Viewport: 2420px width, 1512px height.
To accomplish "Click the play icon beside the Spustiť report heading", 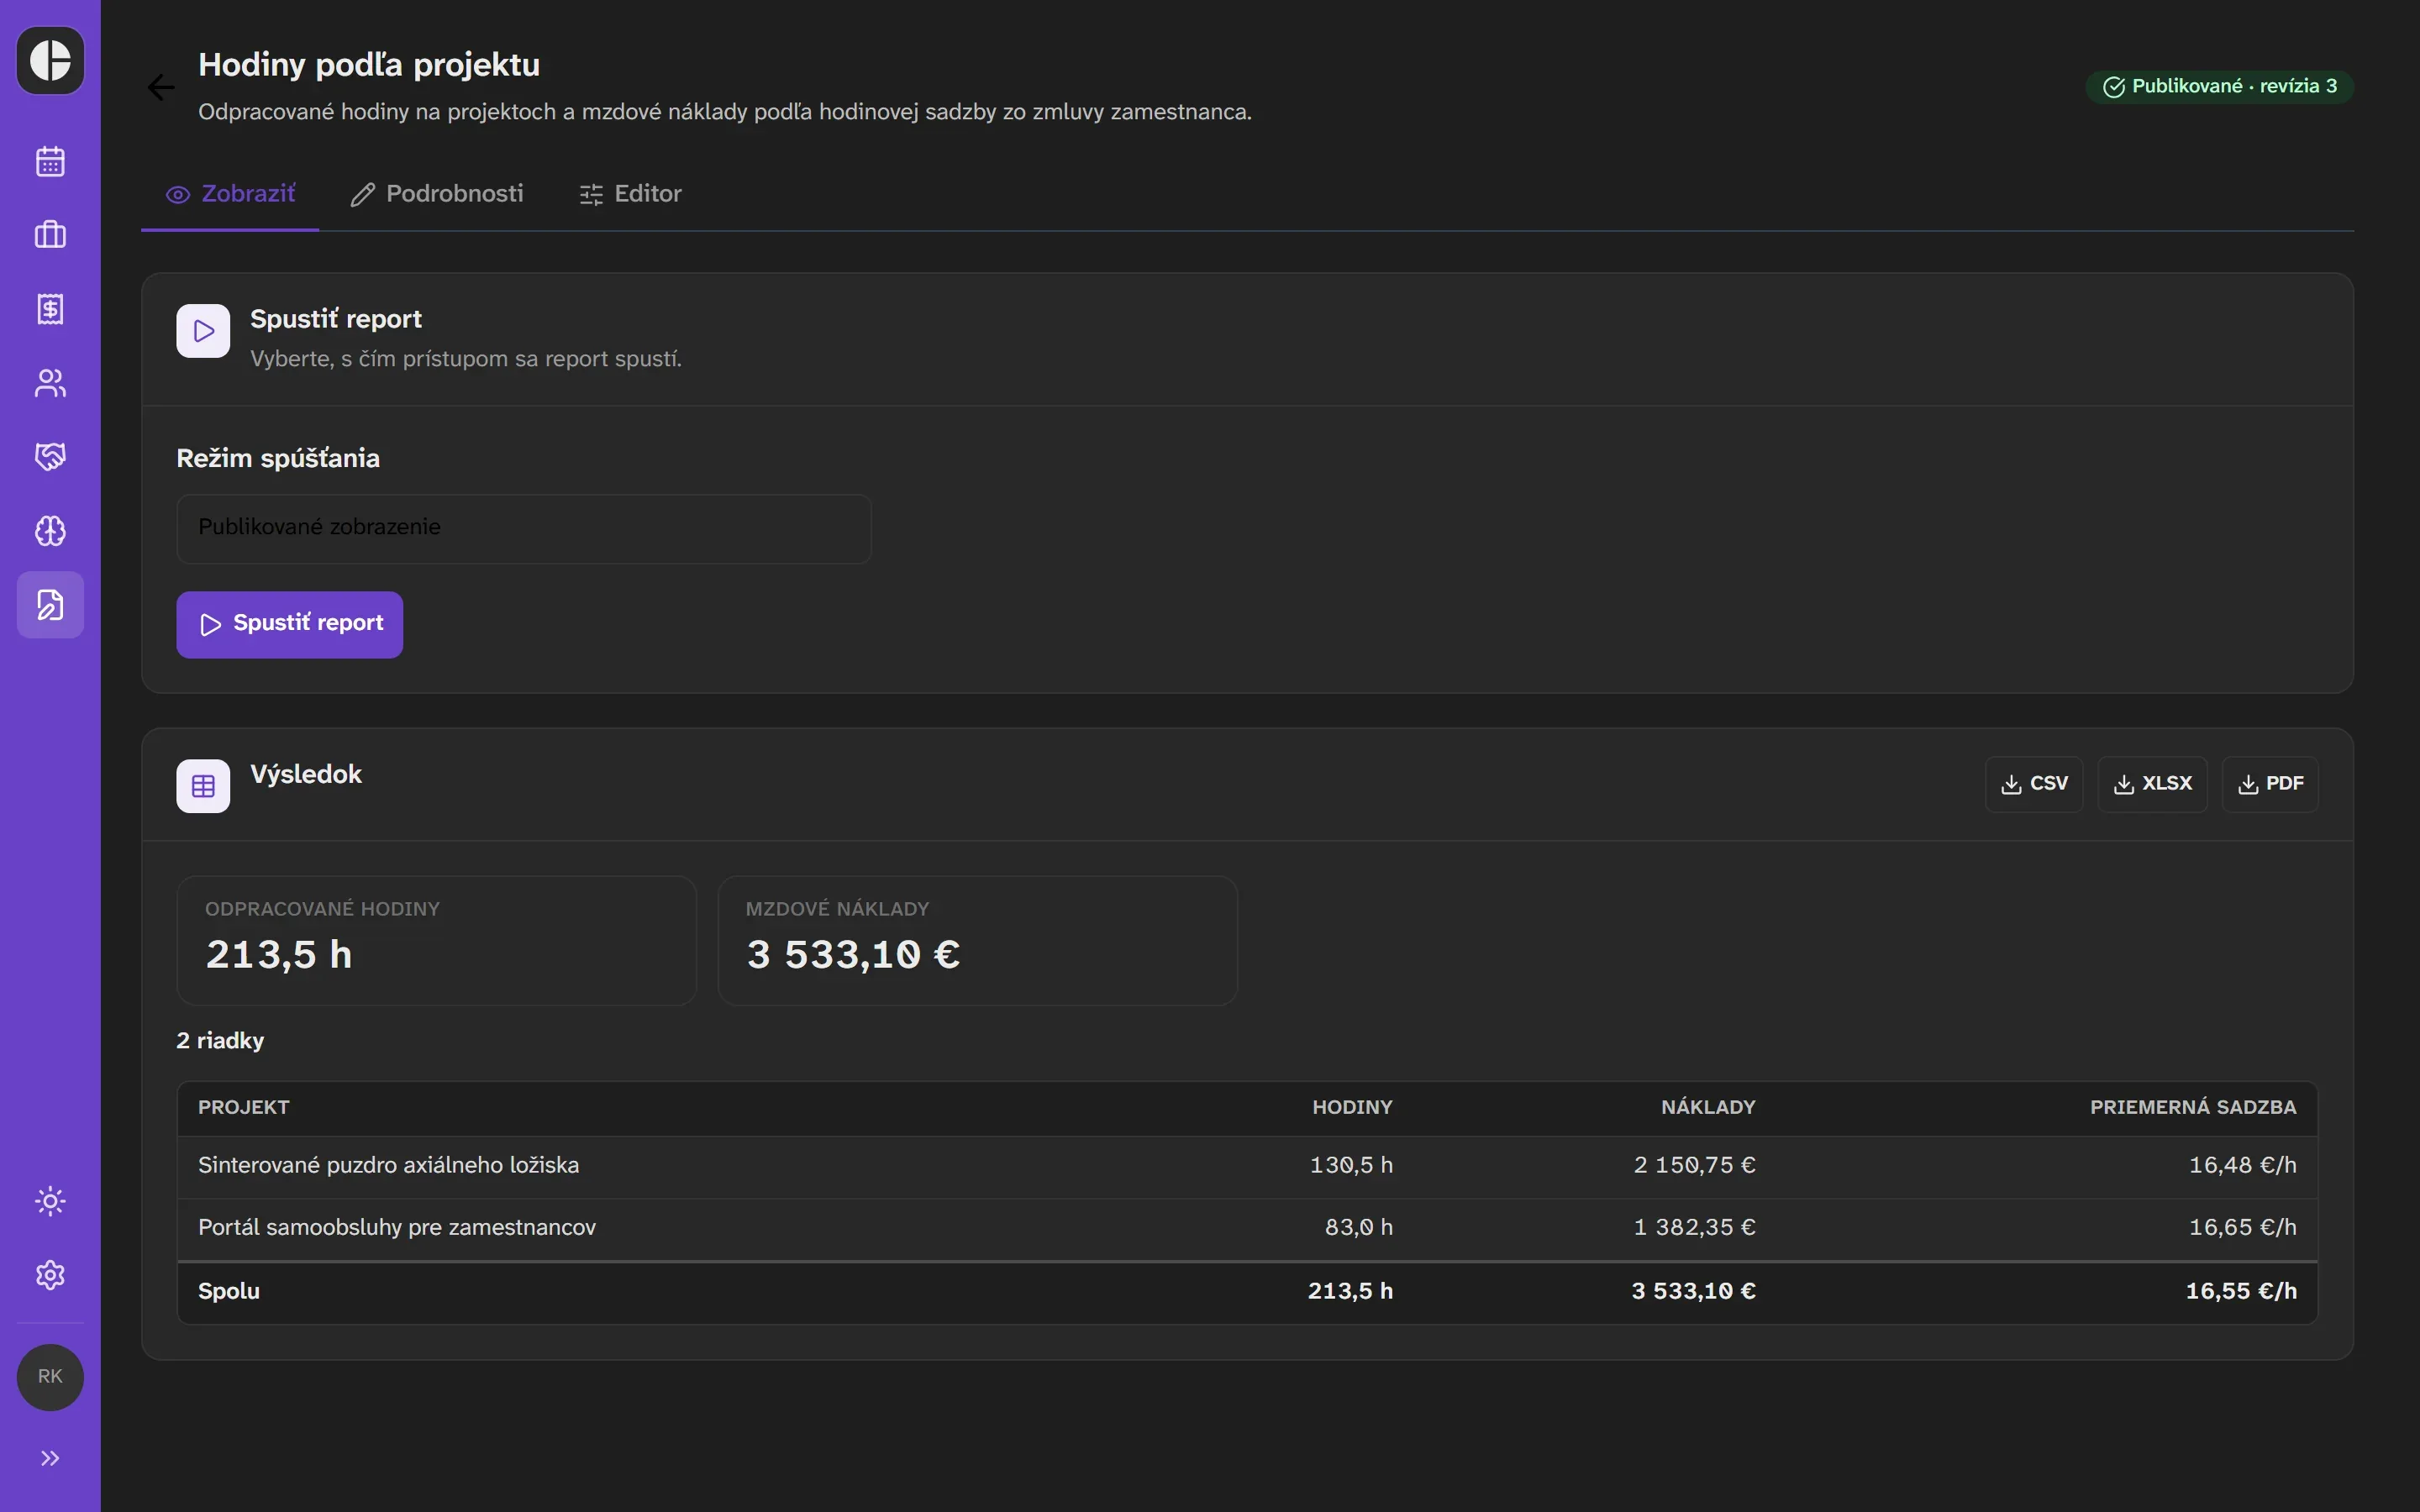I will click(203, 331).
